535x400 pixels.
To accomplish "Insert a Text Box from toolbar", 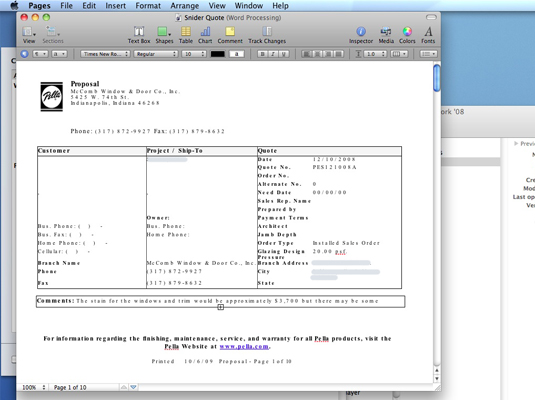I will tap(139, 35).
